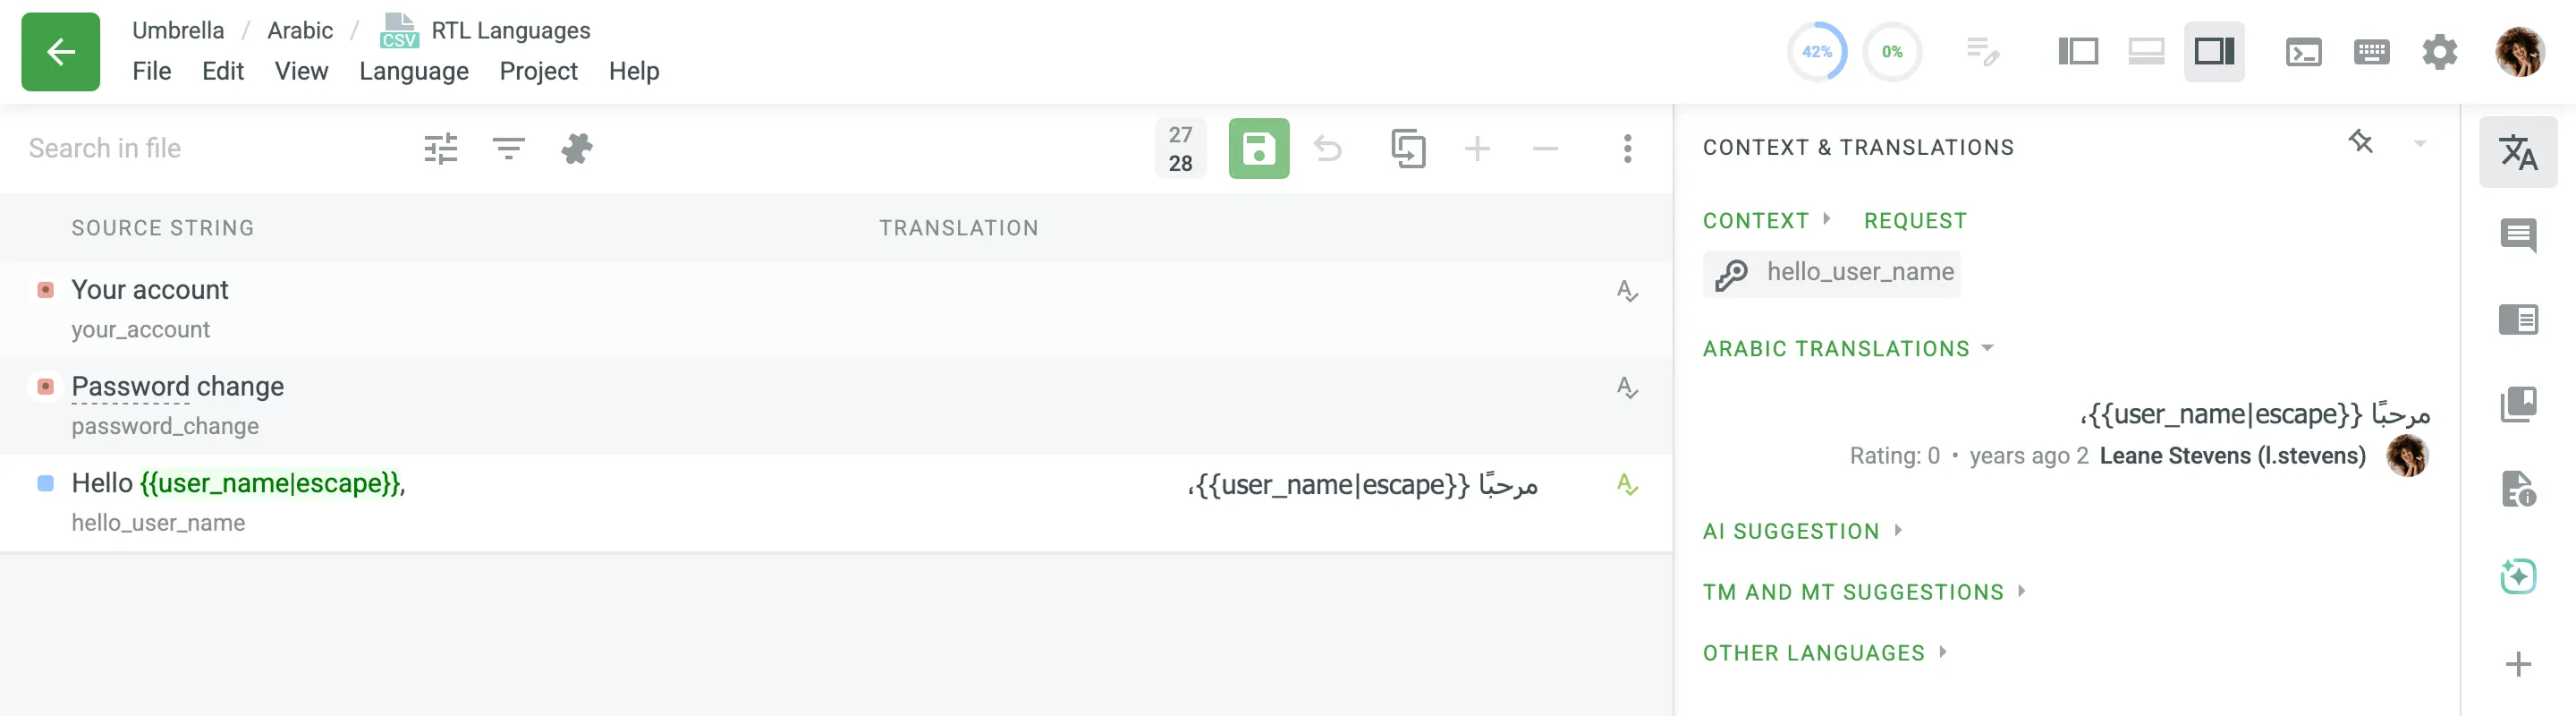The image size is (2576, 716).
Task: Click the plugins puzzle icon
Action: (578, 148)
